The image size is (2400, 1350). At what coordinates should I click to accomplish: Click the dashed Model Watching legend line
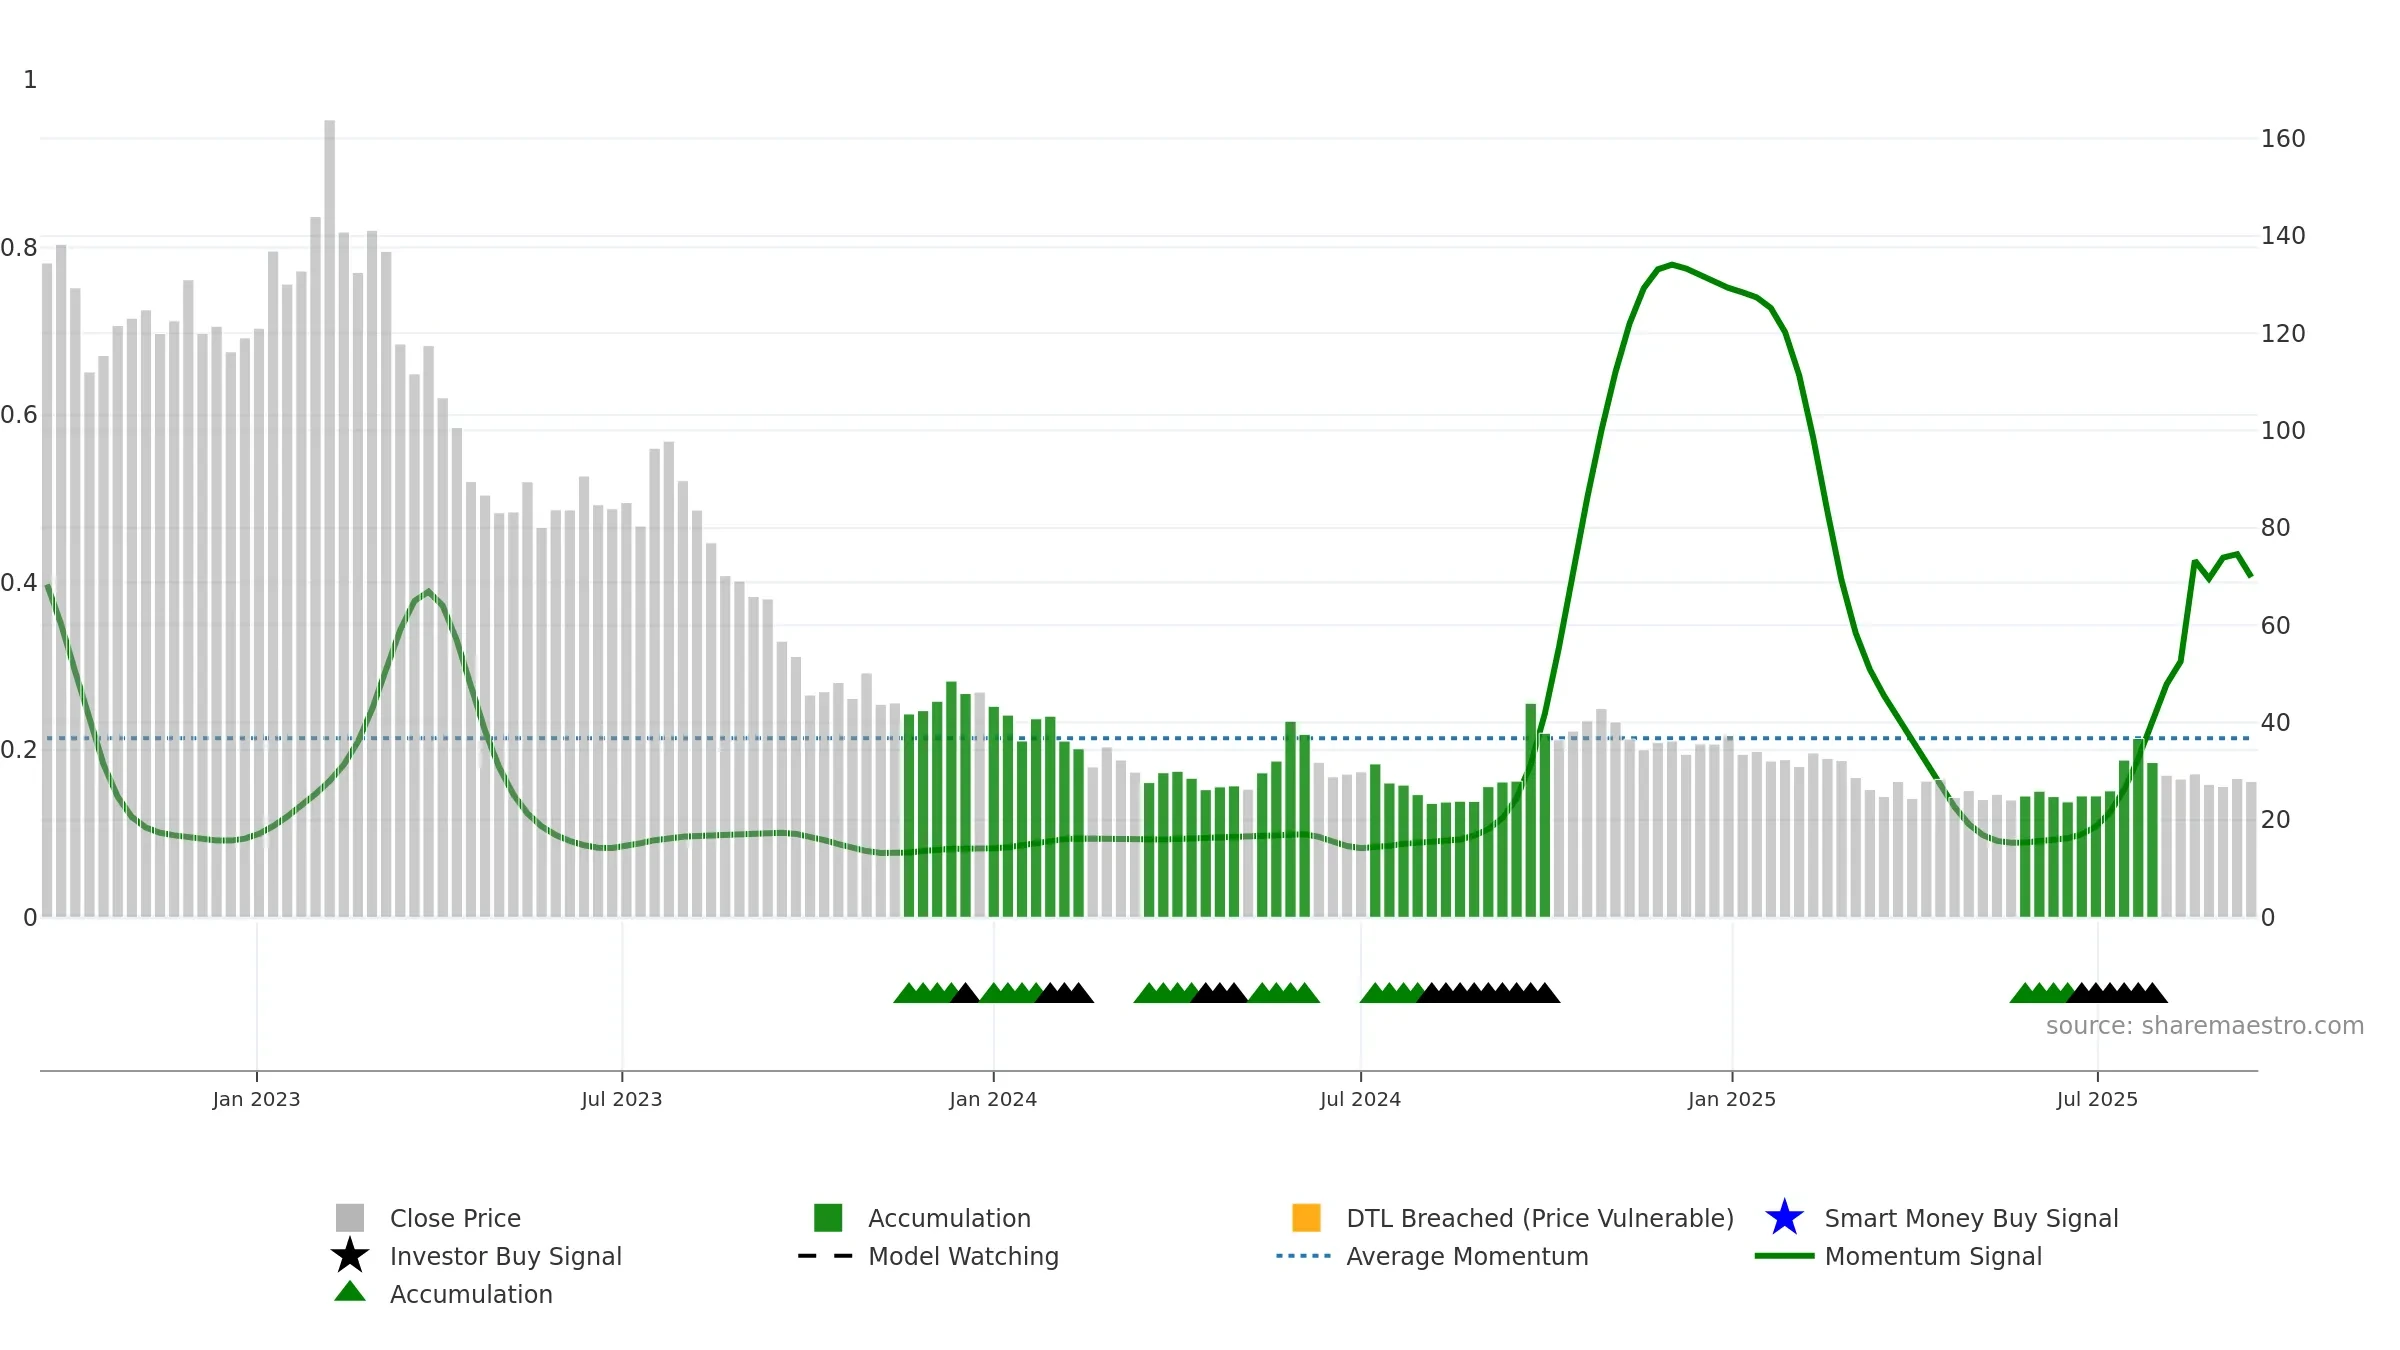point(826,1256)
